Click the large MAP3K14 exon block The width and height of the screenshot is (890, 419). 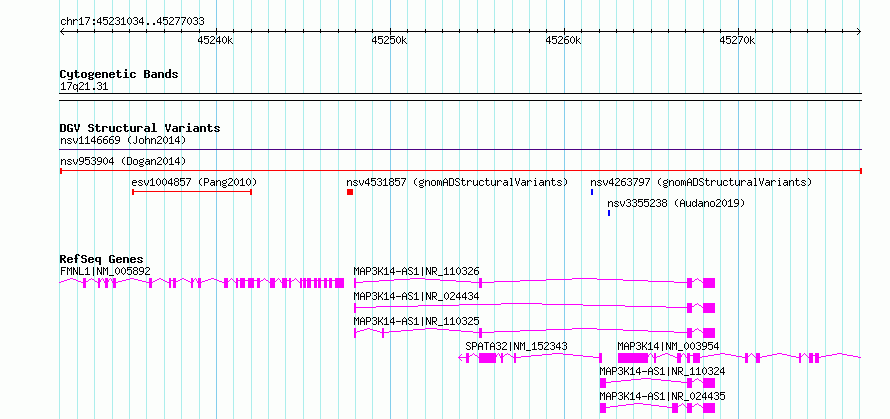point(633,358)
